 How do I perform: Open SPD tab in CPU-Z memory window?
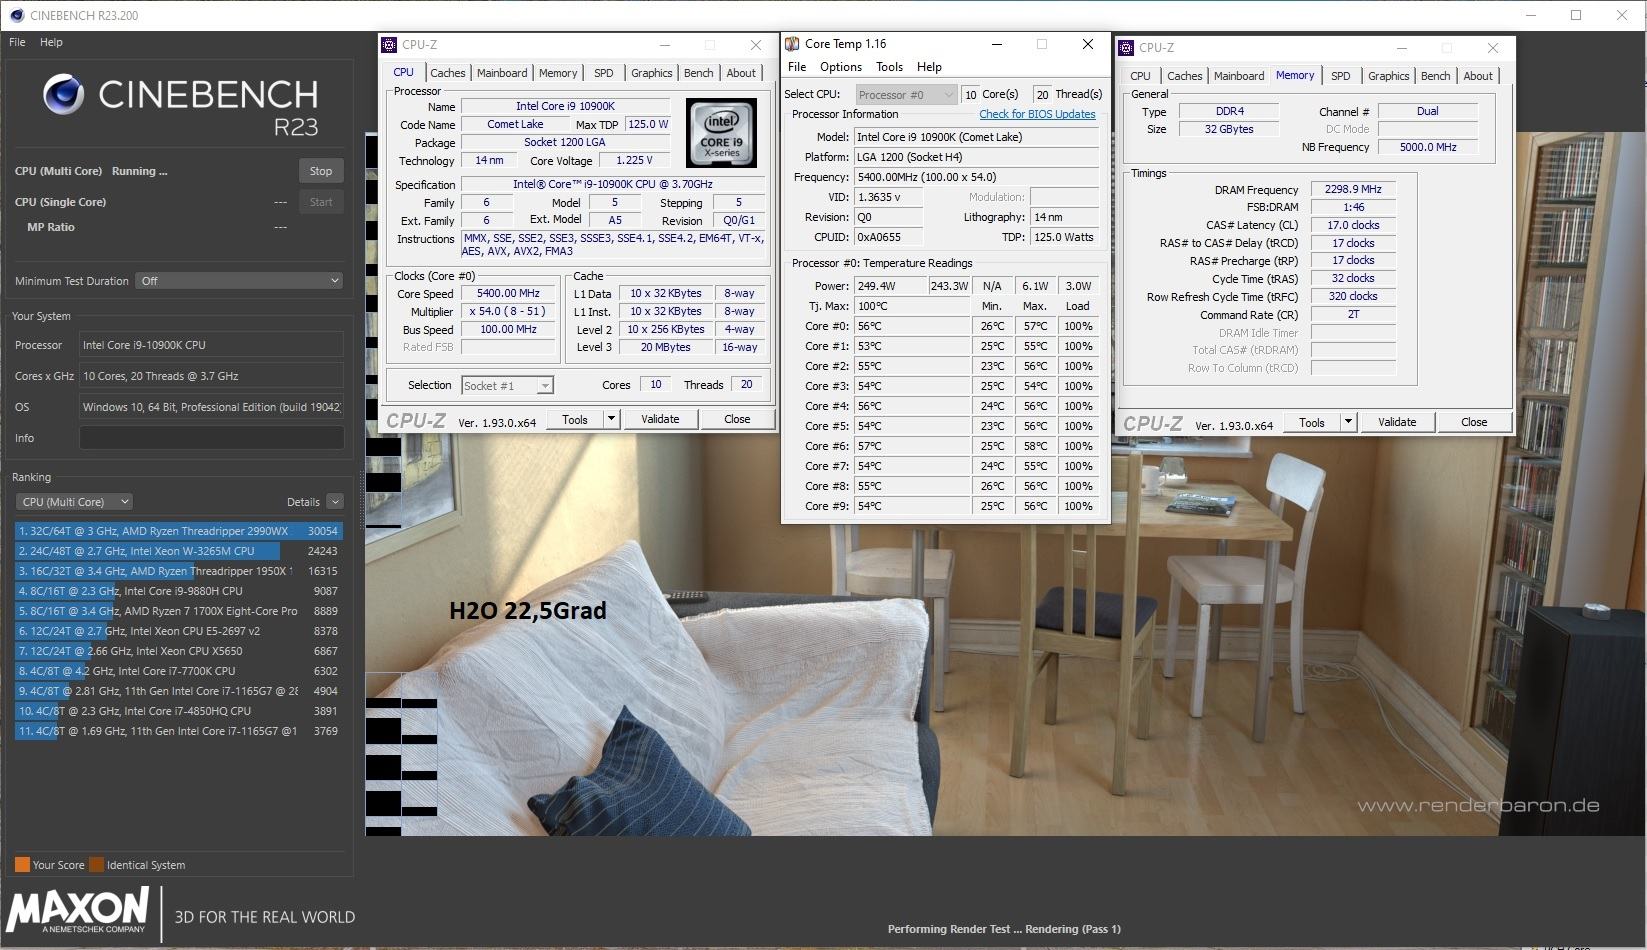1340,76
